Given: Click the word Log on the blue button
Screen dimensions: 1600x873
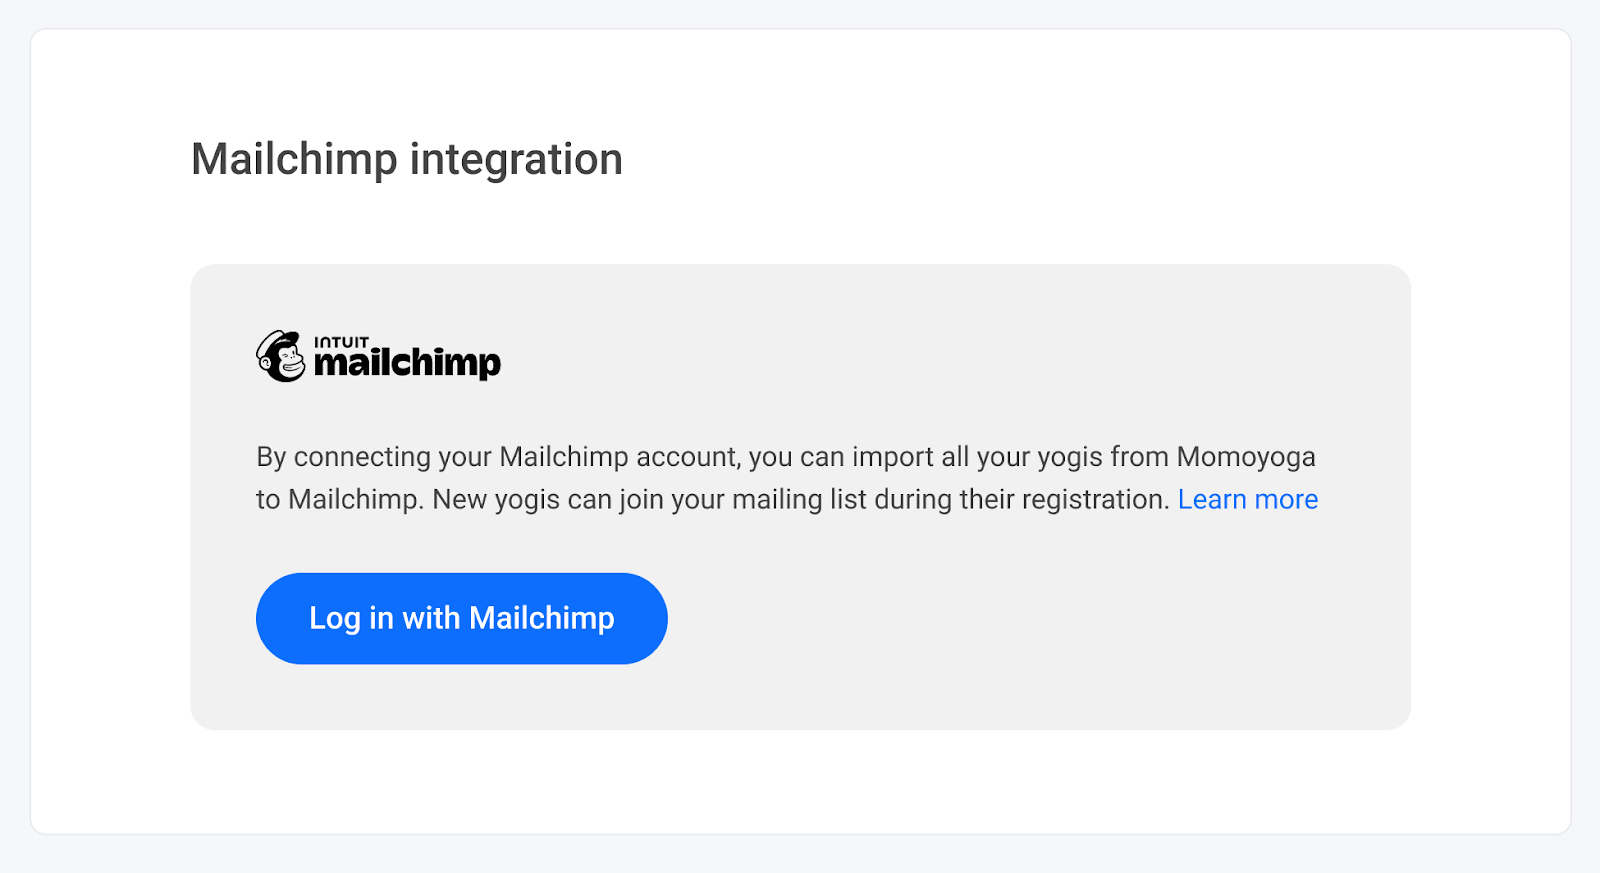Looking at the screenshot, I should [335, 619].
